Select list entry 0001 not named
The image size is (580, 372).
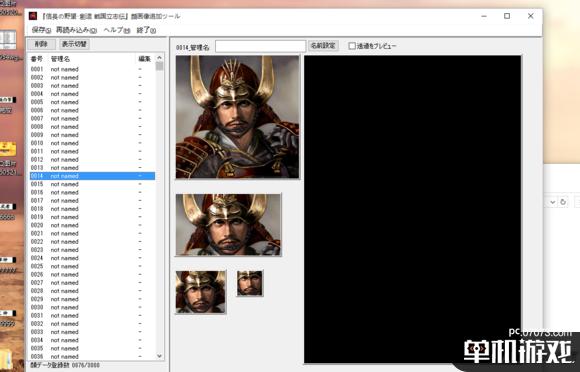tap(92, 69)
